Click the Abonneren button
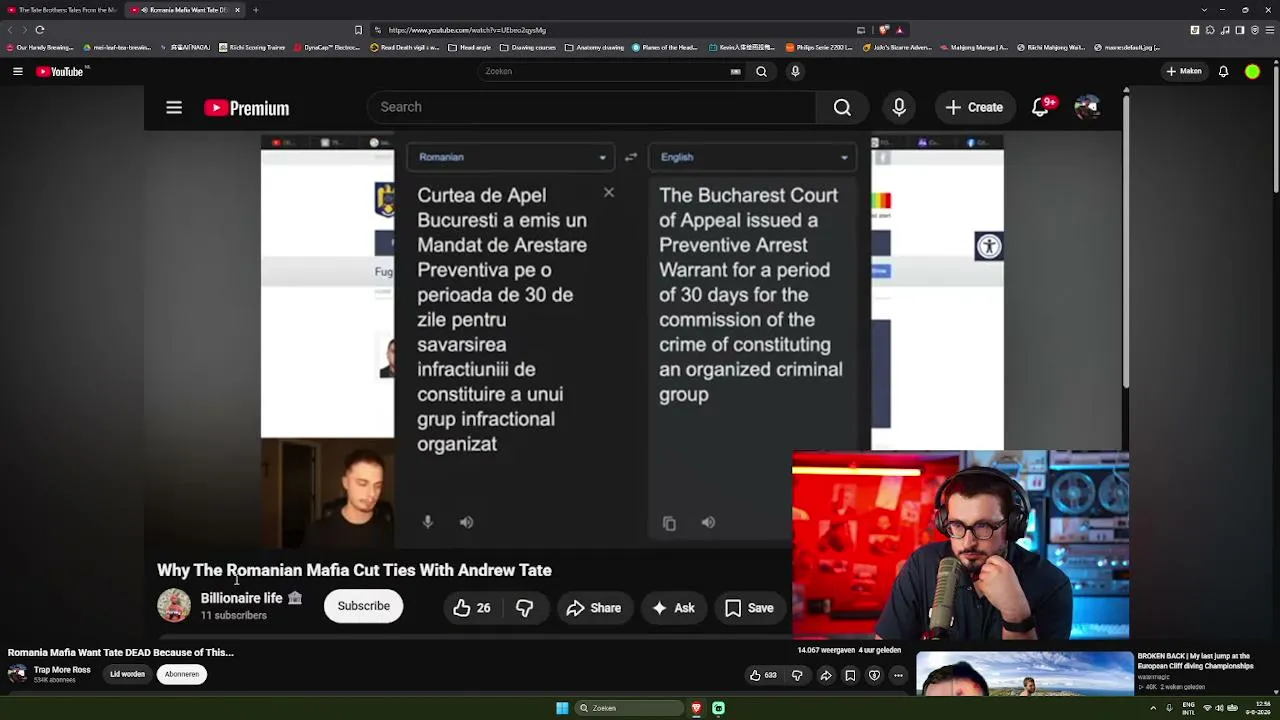 182,674
